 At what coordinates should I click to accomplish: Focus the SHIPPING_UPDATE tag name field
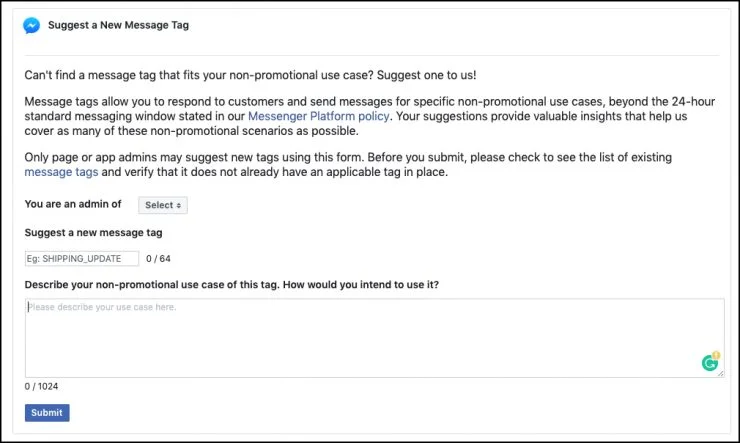82,258
